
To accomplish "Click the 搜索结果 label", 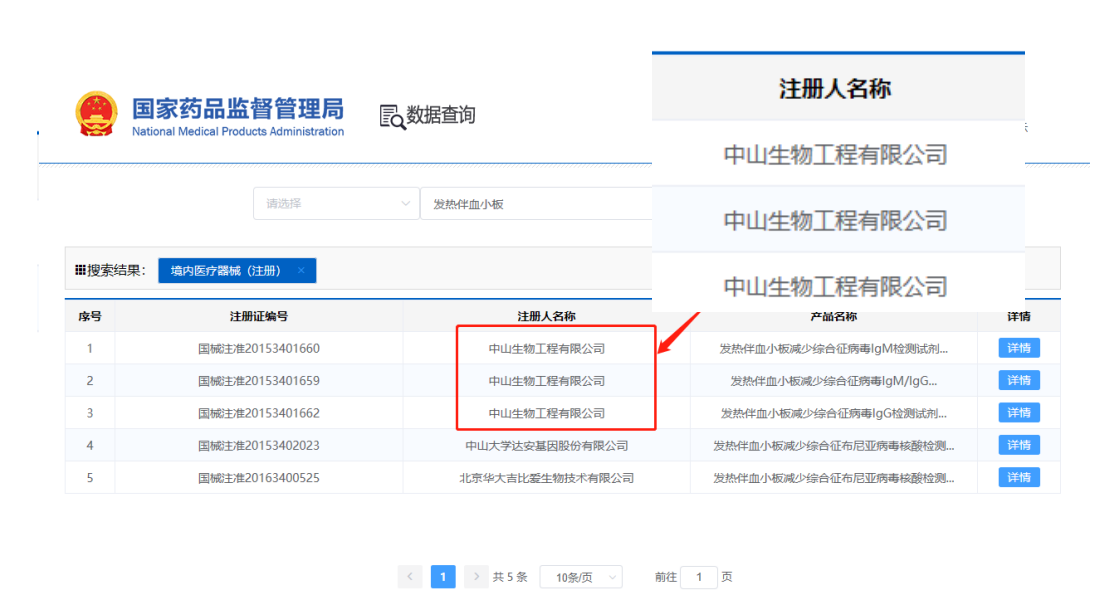I will pyautogui.click(x=115, y=271).
